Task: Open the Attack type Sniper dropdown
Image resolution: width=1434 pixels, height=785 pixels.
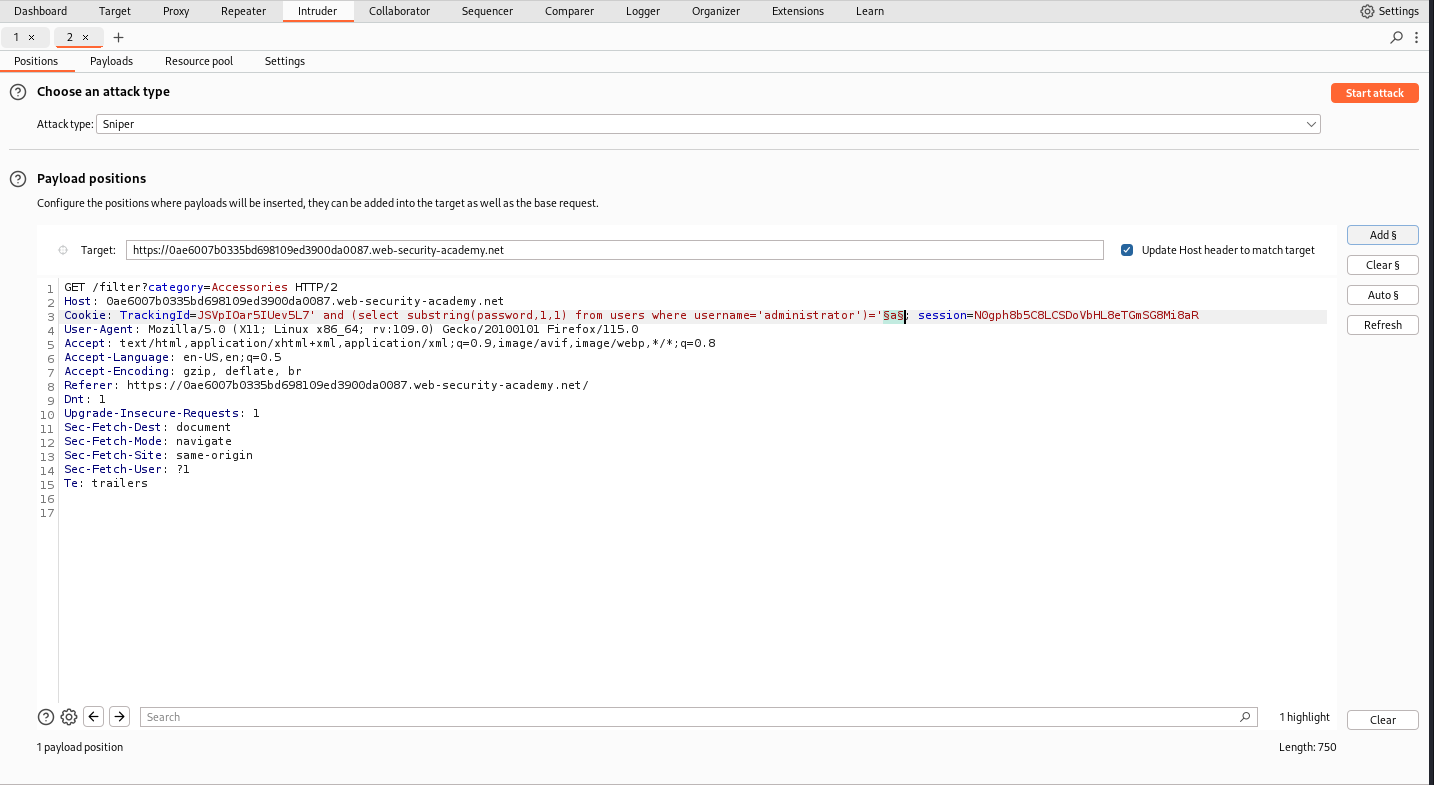Action: point(708,124)
